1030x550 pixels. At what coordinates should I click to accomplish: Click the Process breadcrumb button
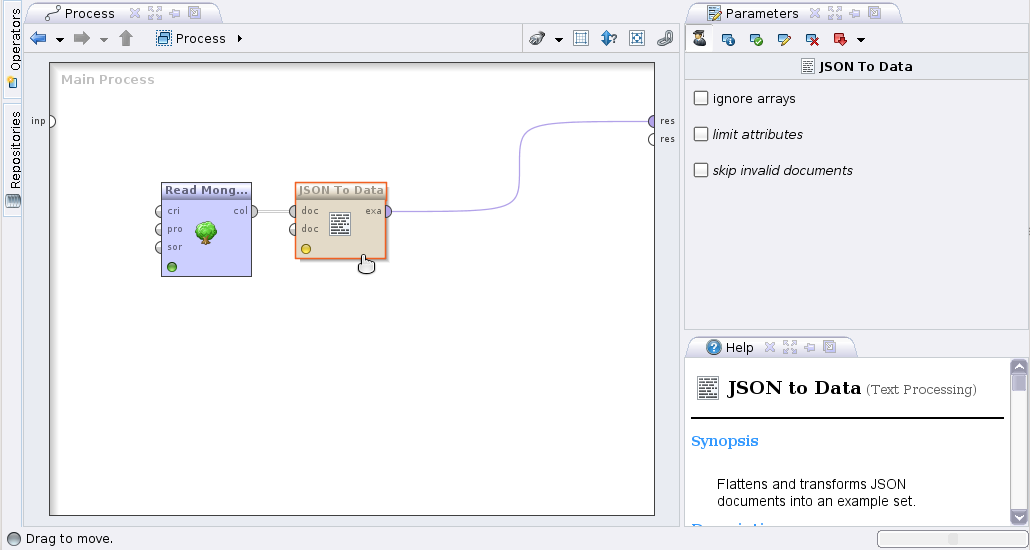pyautogui.click(x=191, y=39)
